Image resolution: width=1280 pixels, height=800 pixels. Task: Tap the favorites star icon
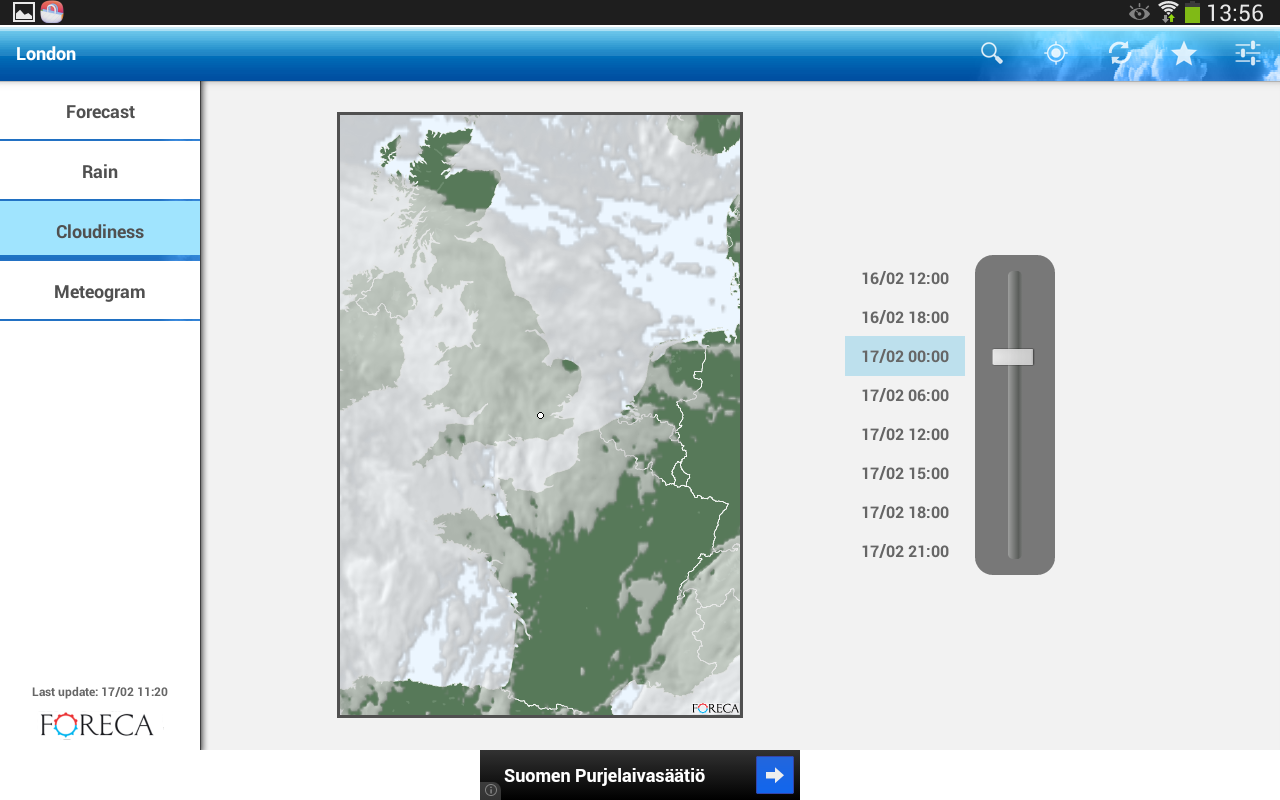pyautogui.click(x=1184, y=53)
